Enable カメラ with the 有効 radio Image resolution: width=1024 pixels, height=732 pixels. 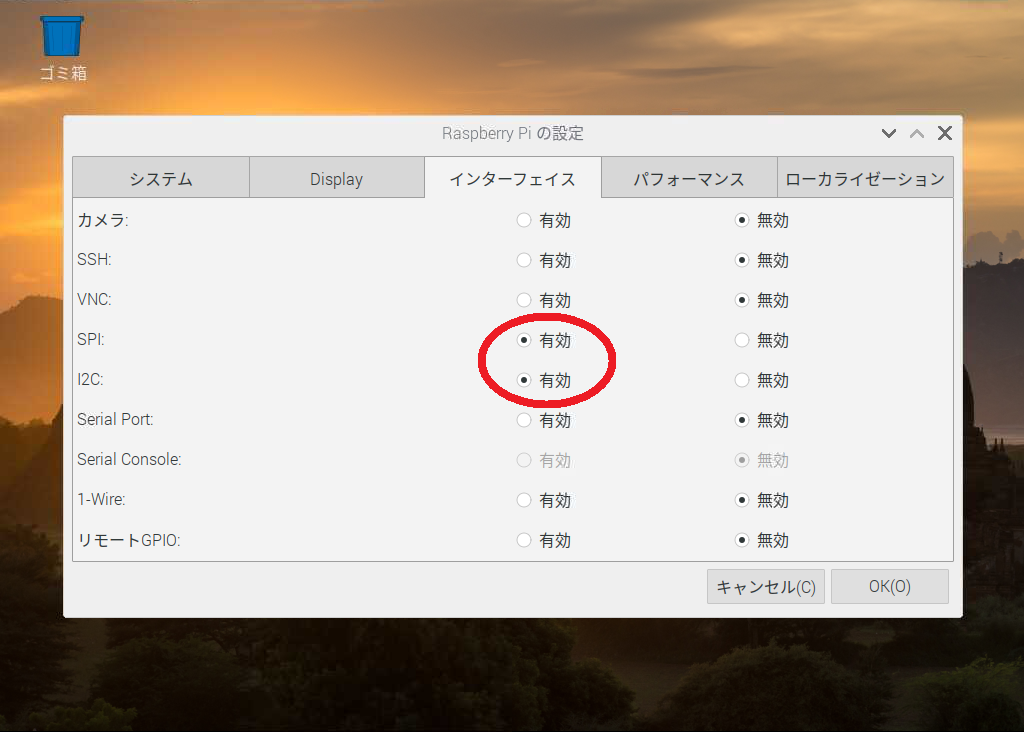click(x=524, y=221)
